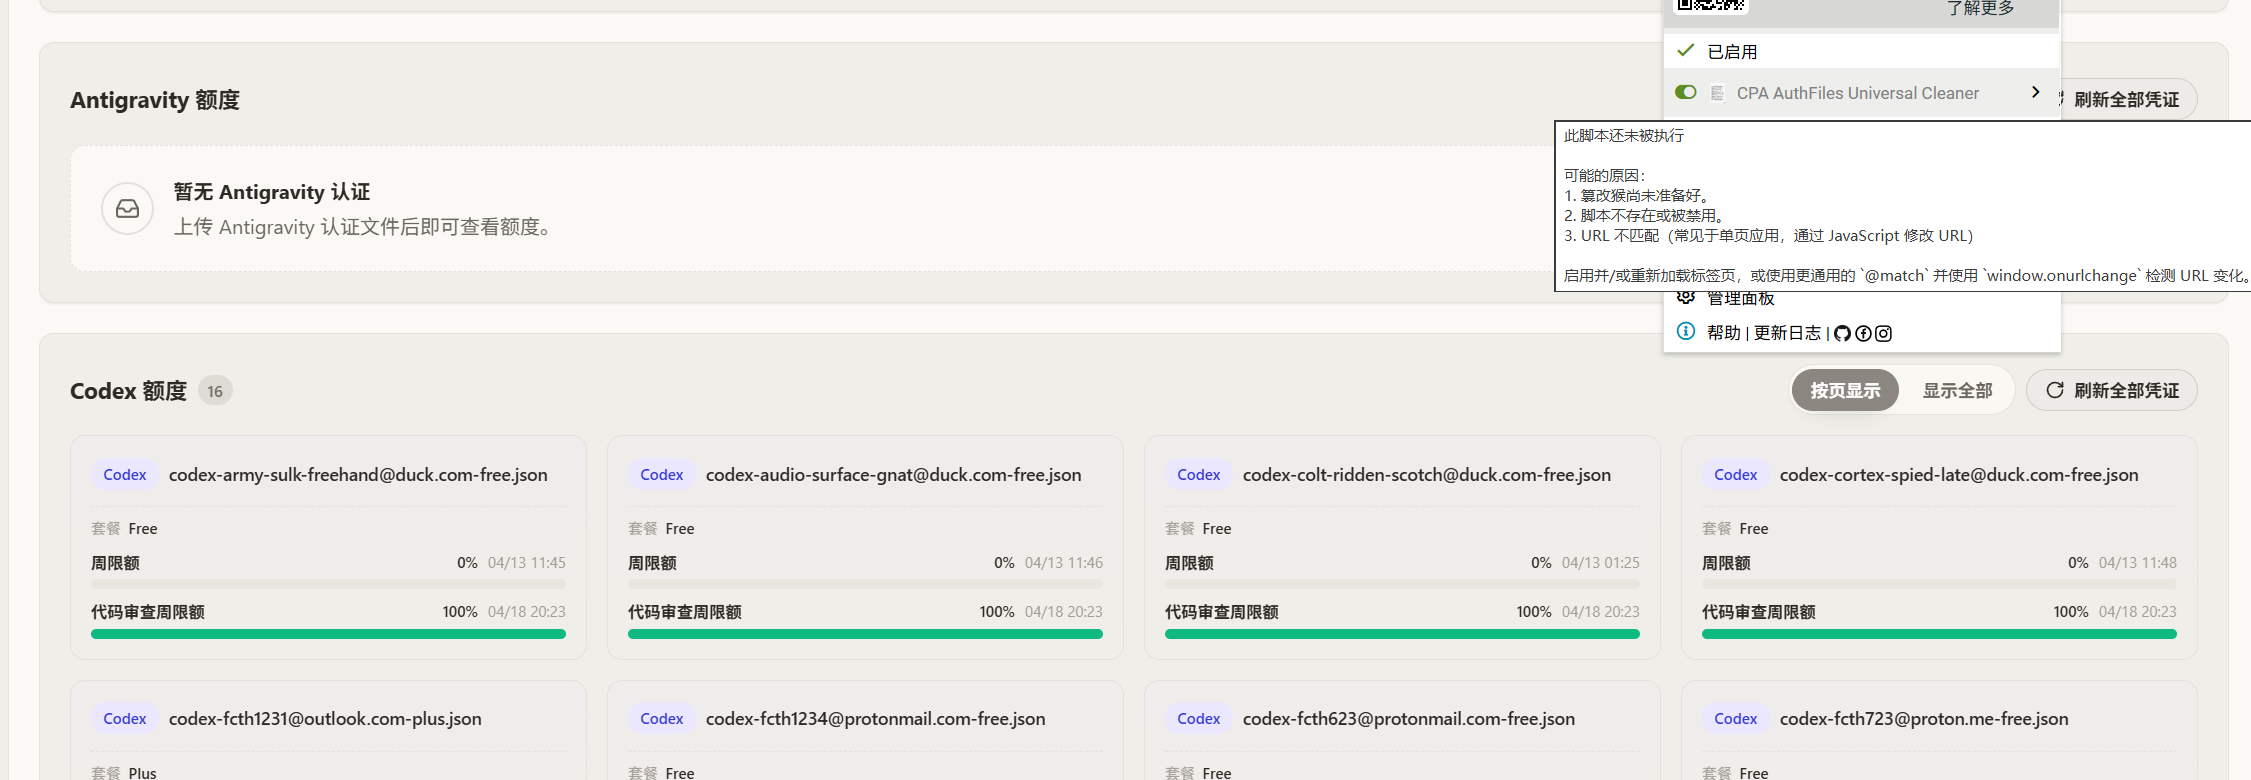Viewport: 2251px width, 780px height.
Task: Select file name codex-fcth623@protonmail.com-free.json
Action: (1409, 719)
